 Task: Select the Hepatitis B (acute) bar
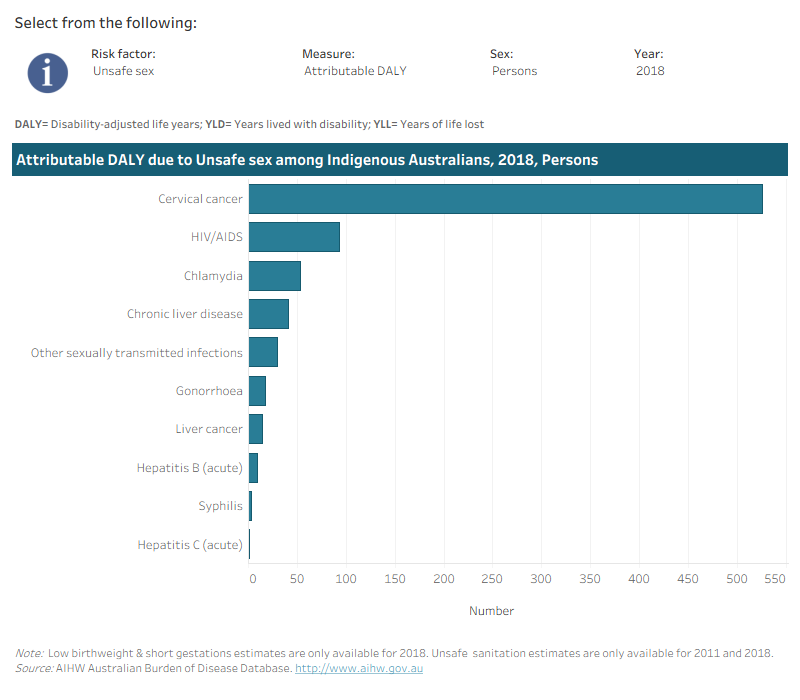click(253, 468)
